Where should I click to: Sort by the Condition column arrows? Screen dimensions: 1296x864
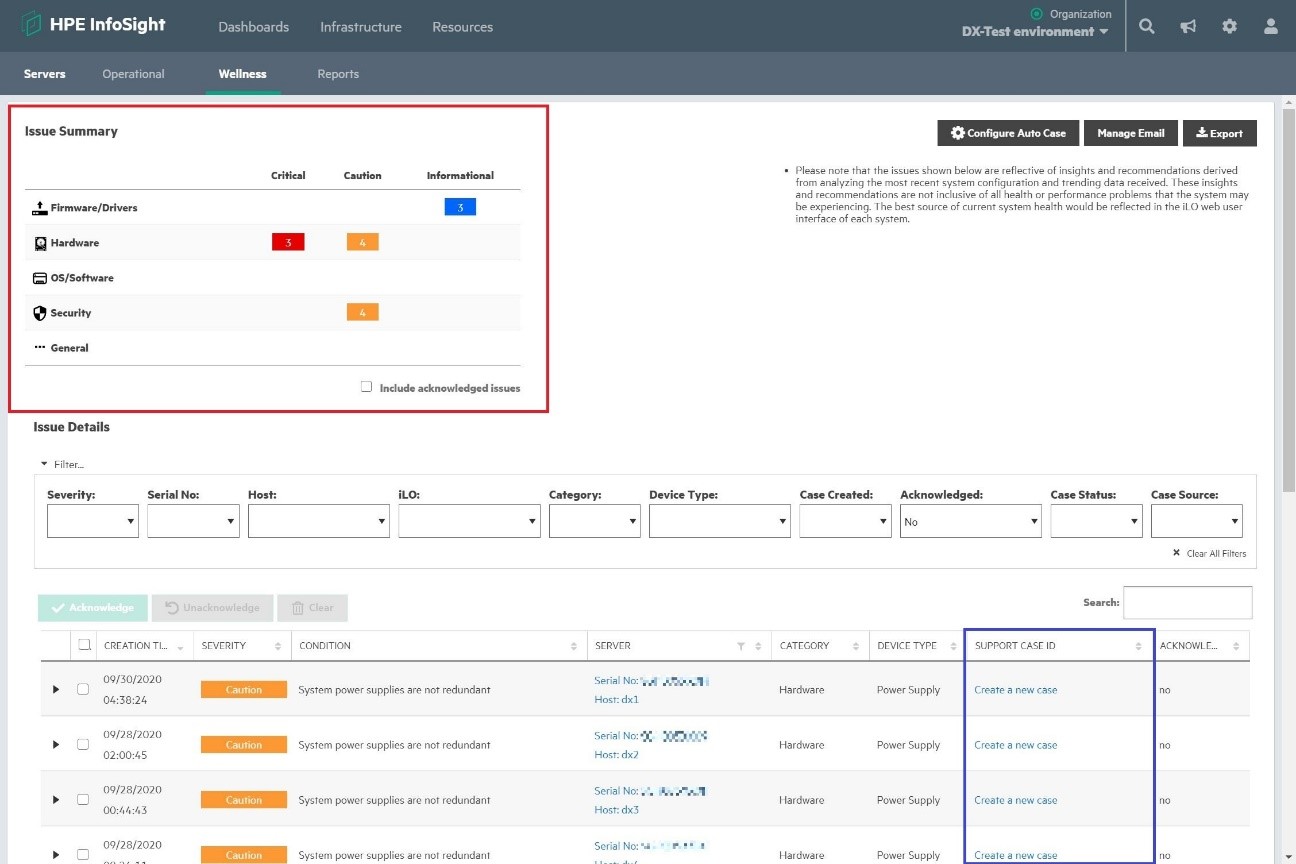(574, 646)
